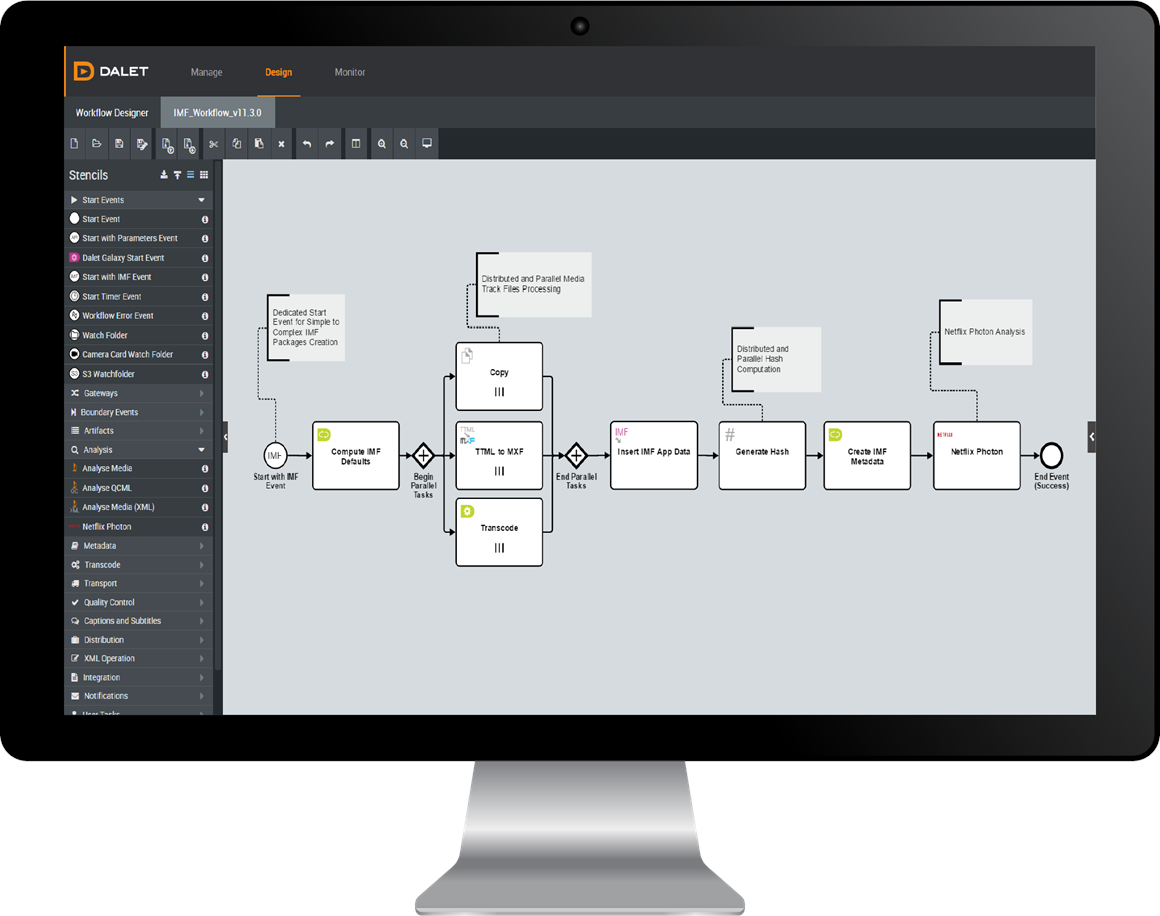Click the right side panel collapse handle
Image resolution: width=1160 pixels, height=916 pixels.
pos(1092,437)
